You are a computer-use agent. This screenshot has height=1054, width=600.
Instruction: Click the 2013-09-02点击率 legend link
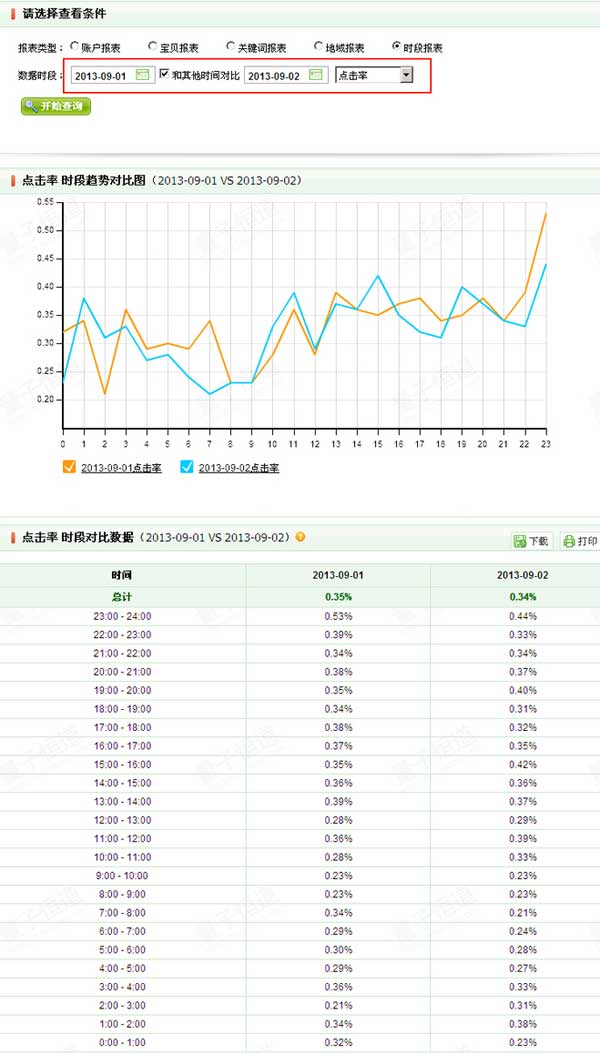pos(239,468)
